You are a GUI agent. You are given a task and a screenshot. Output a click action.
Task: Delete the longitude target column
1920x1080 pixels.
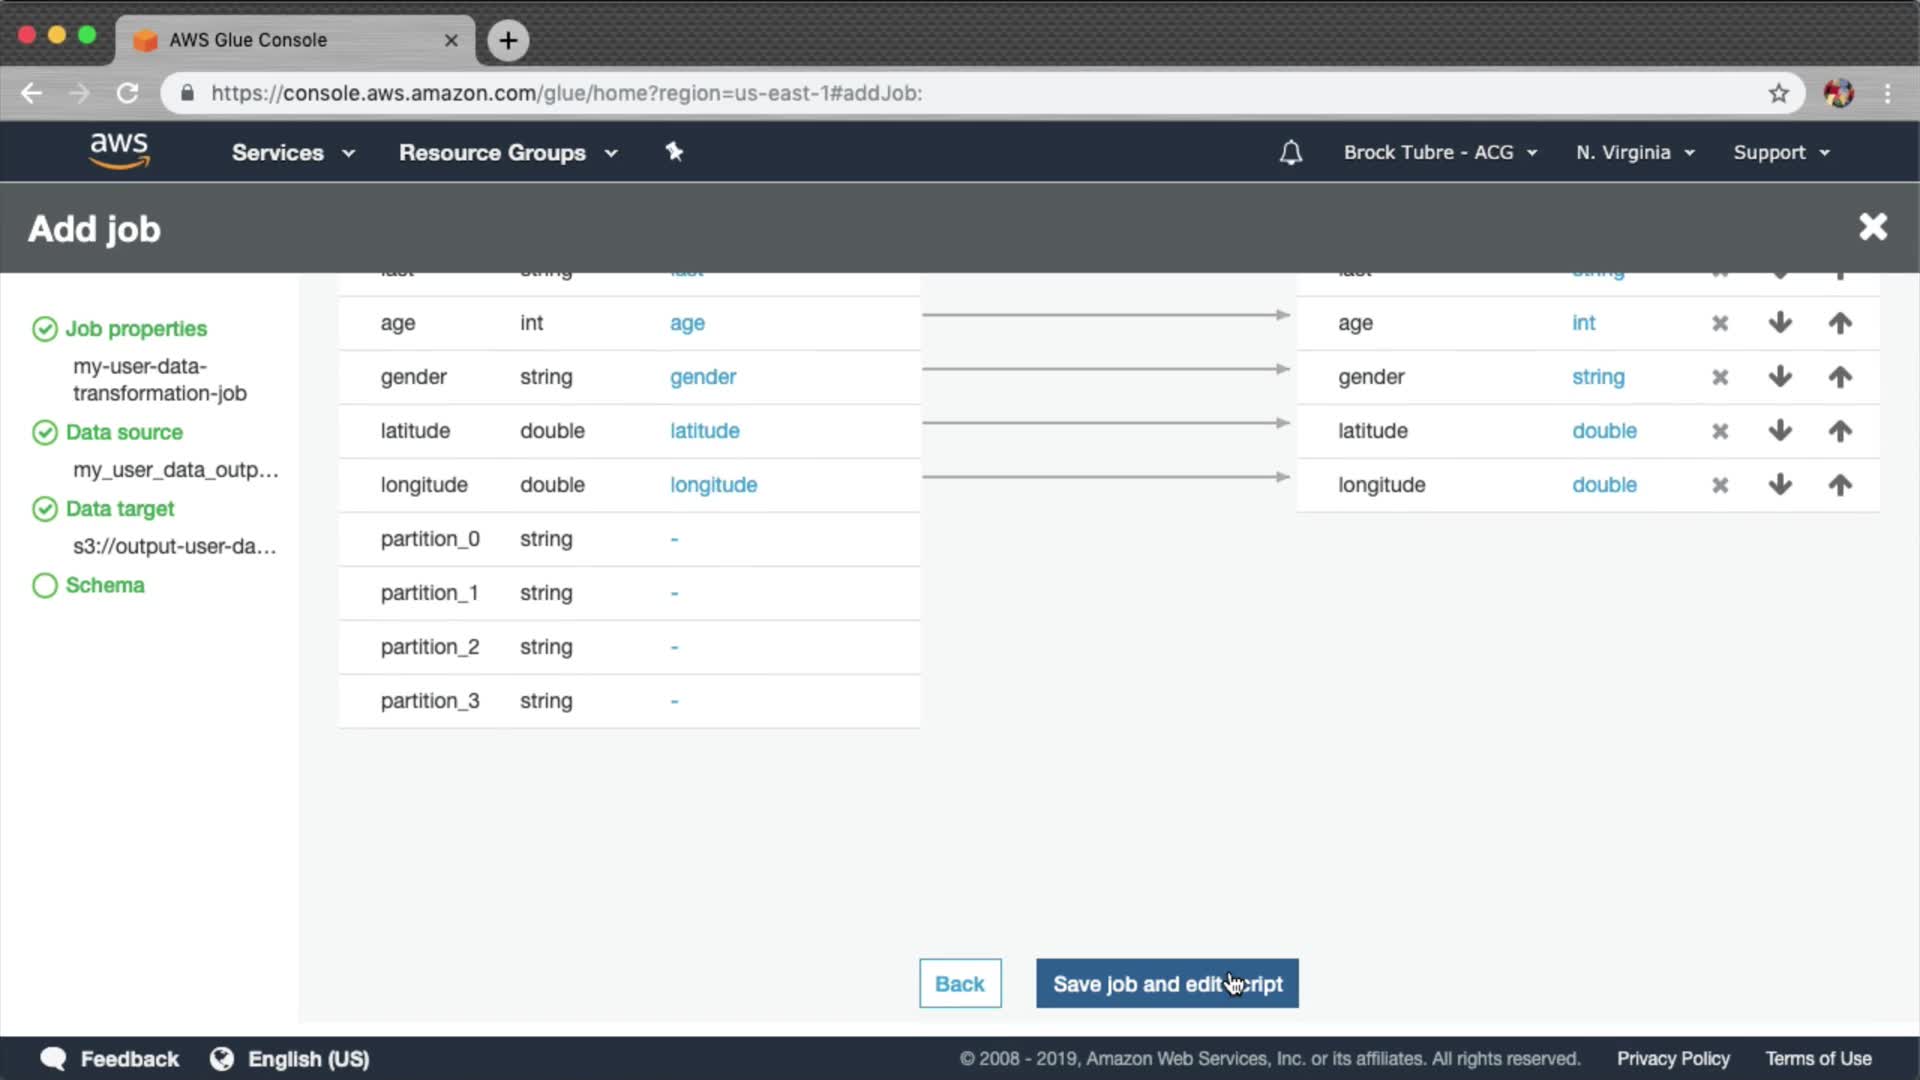click(x=1719, y=485)
